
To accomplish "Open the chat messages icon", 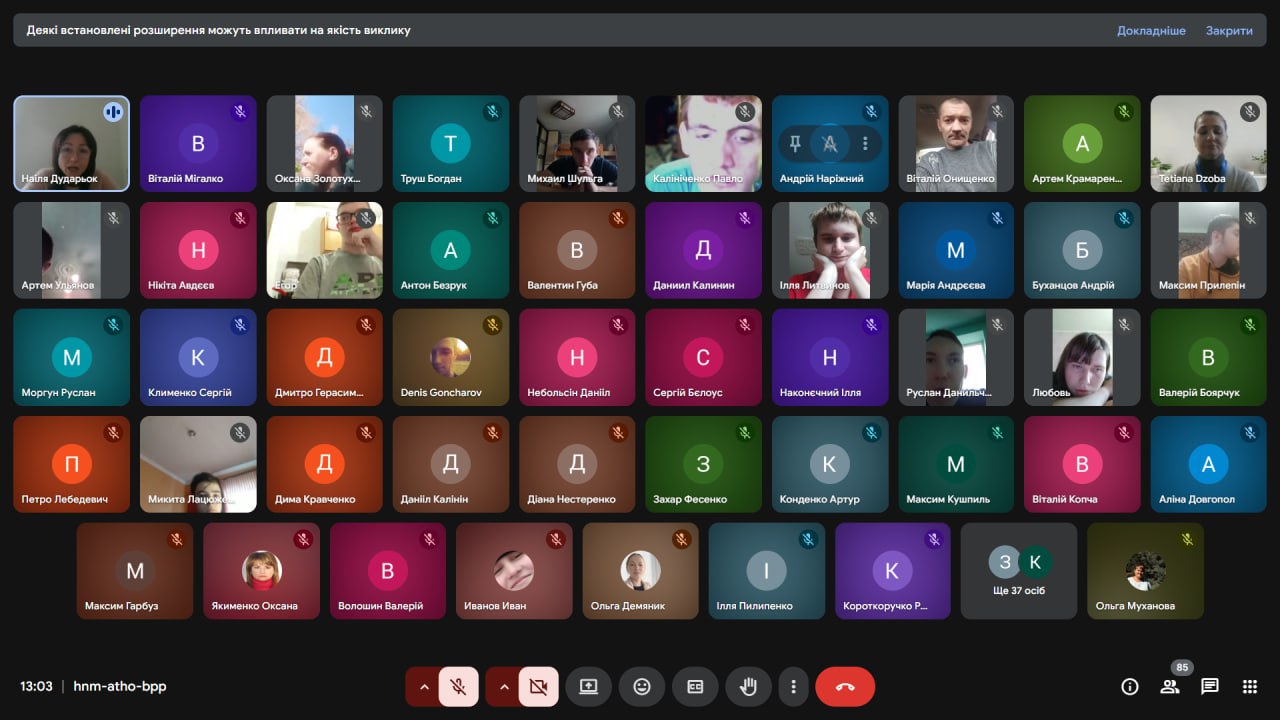I will click(x=1210, y=687).
